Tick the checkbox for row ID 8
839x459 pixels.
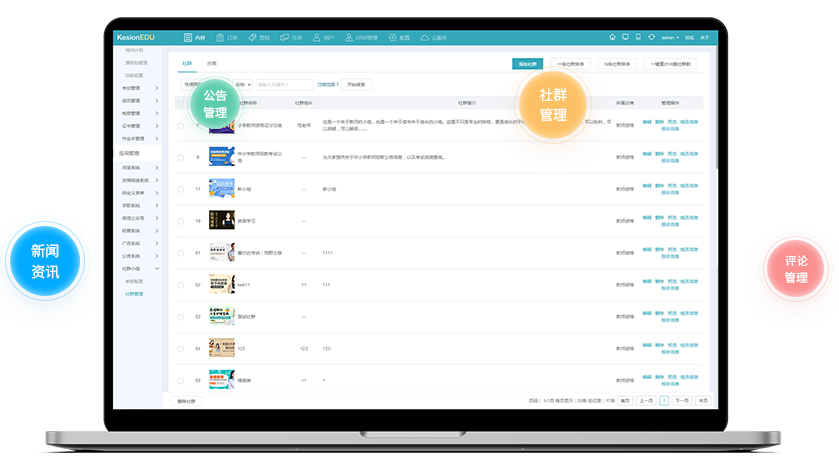181,157
